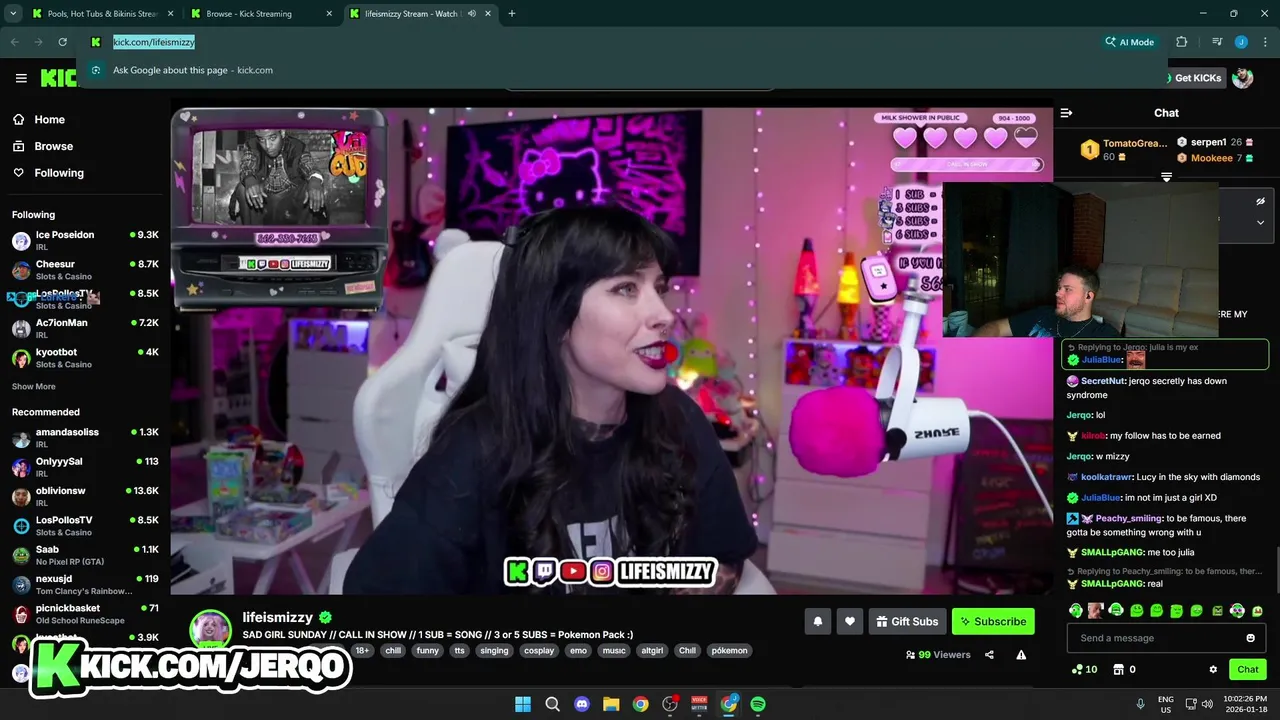
Task: Report the stream warning icon
Action: point(1021,655)
